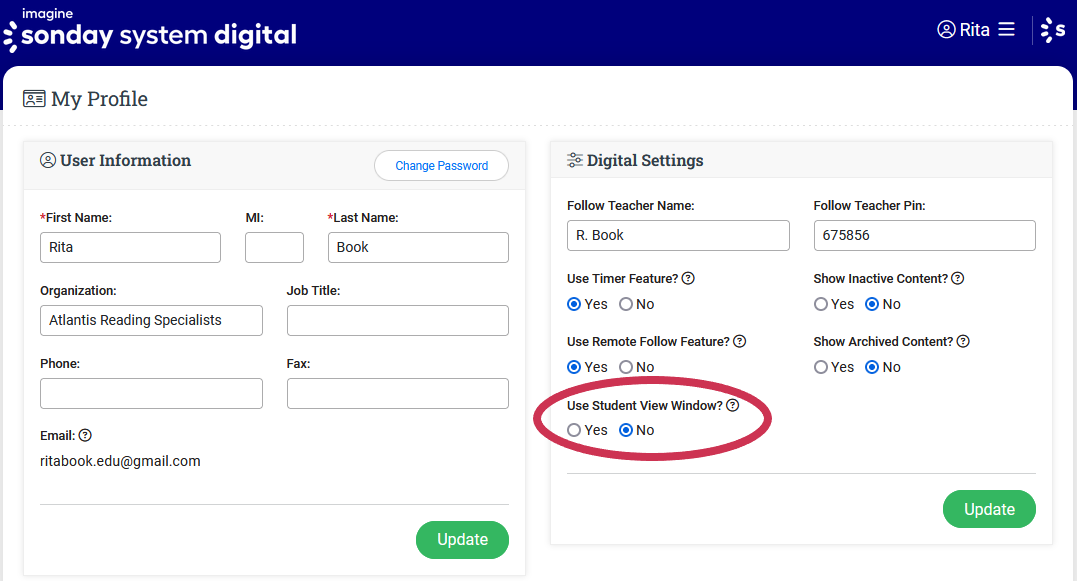
Task: Open the Rita user account menu
Action: (964, 30)
